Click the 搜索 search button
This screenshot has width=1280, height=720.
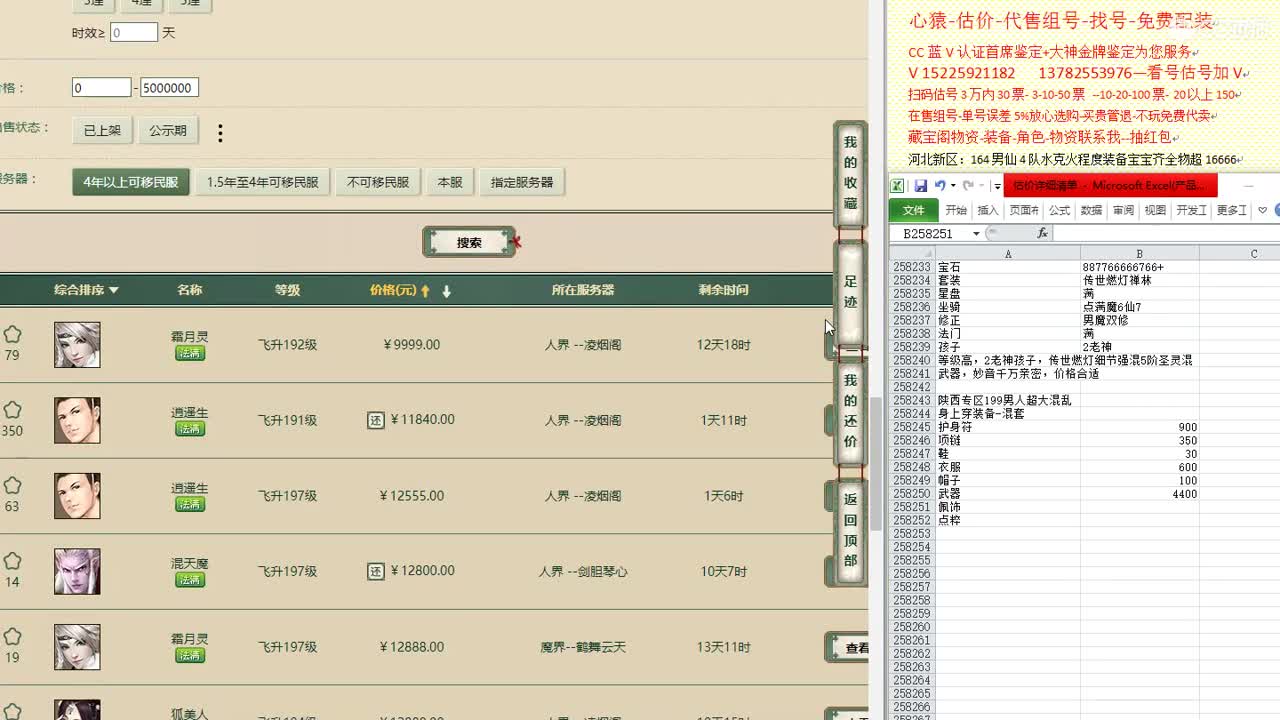click(469, 242)
